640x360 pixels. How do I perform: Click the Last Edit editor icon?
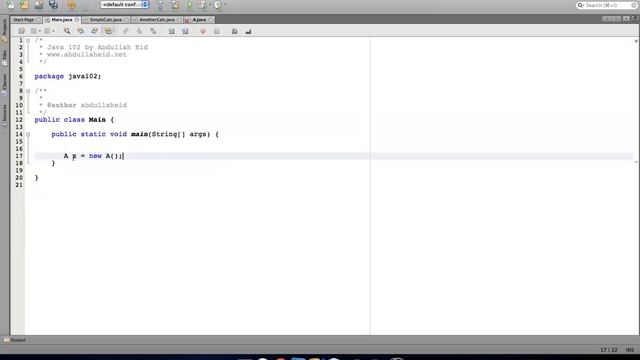point(21,31)
